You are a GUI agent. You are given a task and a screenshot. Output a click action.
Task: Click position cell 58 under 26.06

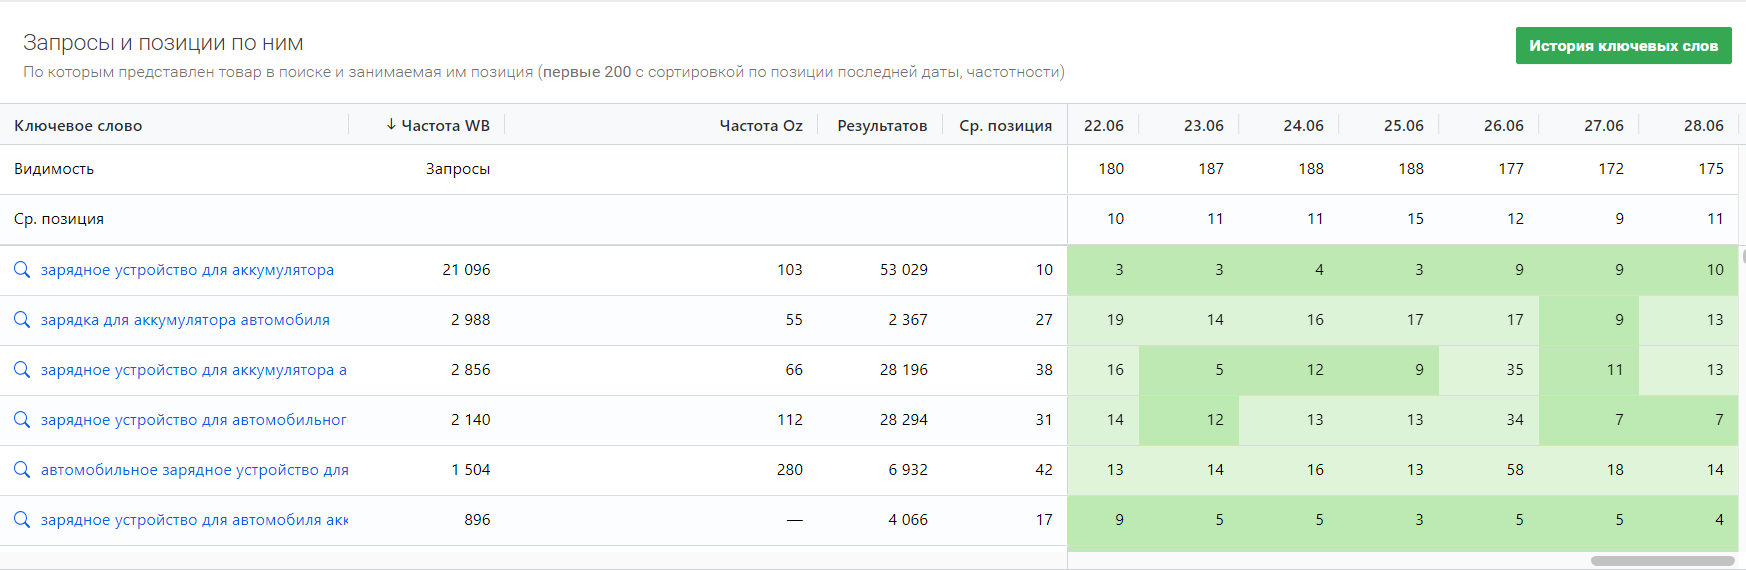(x=1515, y=470)
